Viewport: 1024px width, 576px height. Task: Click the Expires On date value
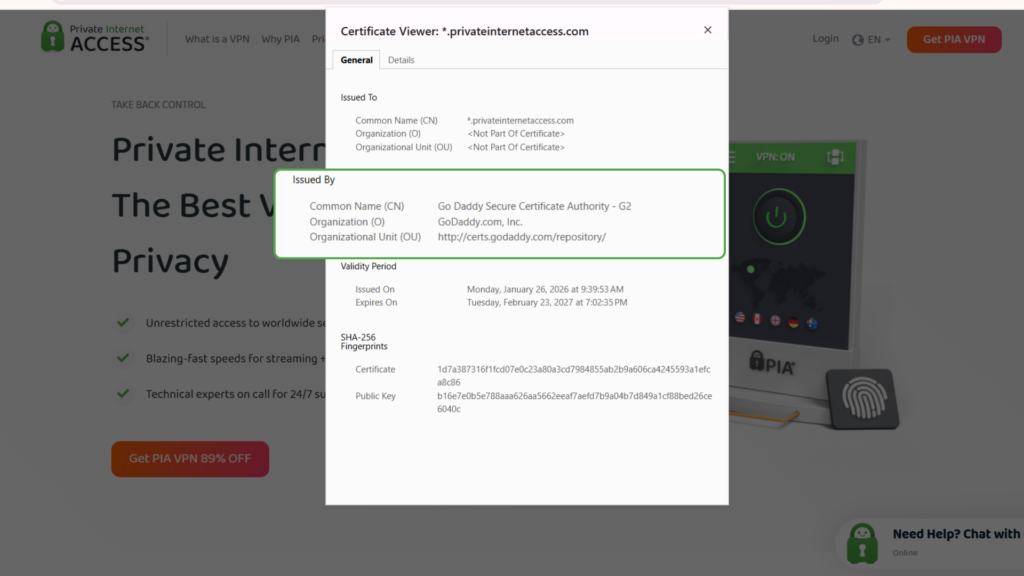pos(547,302)
